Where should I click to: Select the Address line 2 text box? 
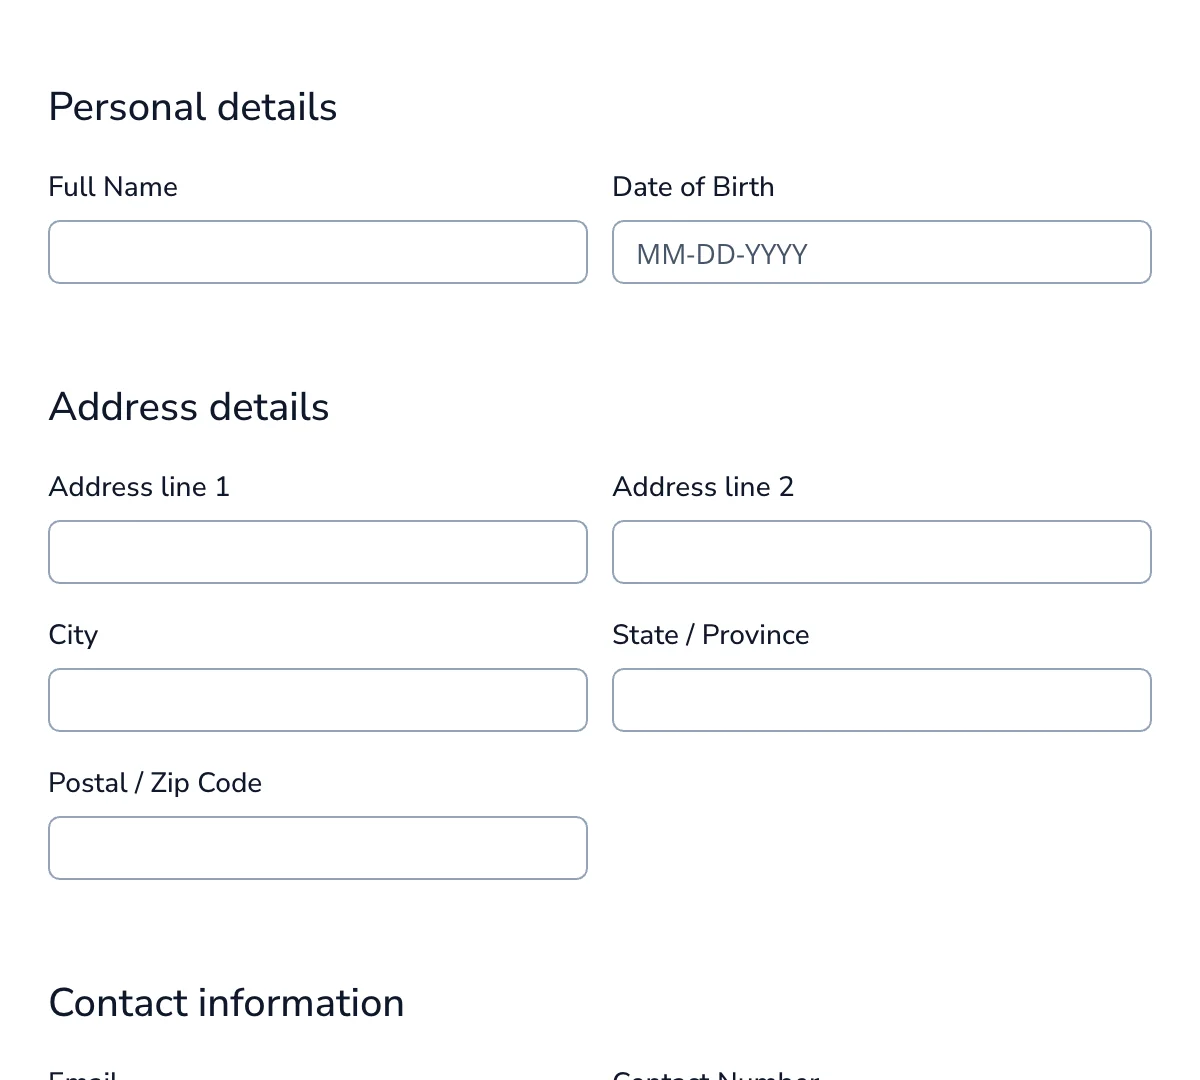click(x=881, y=552)
